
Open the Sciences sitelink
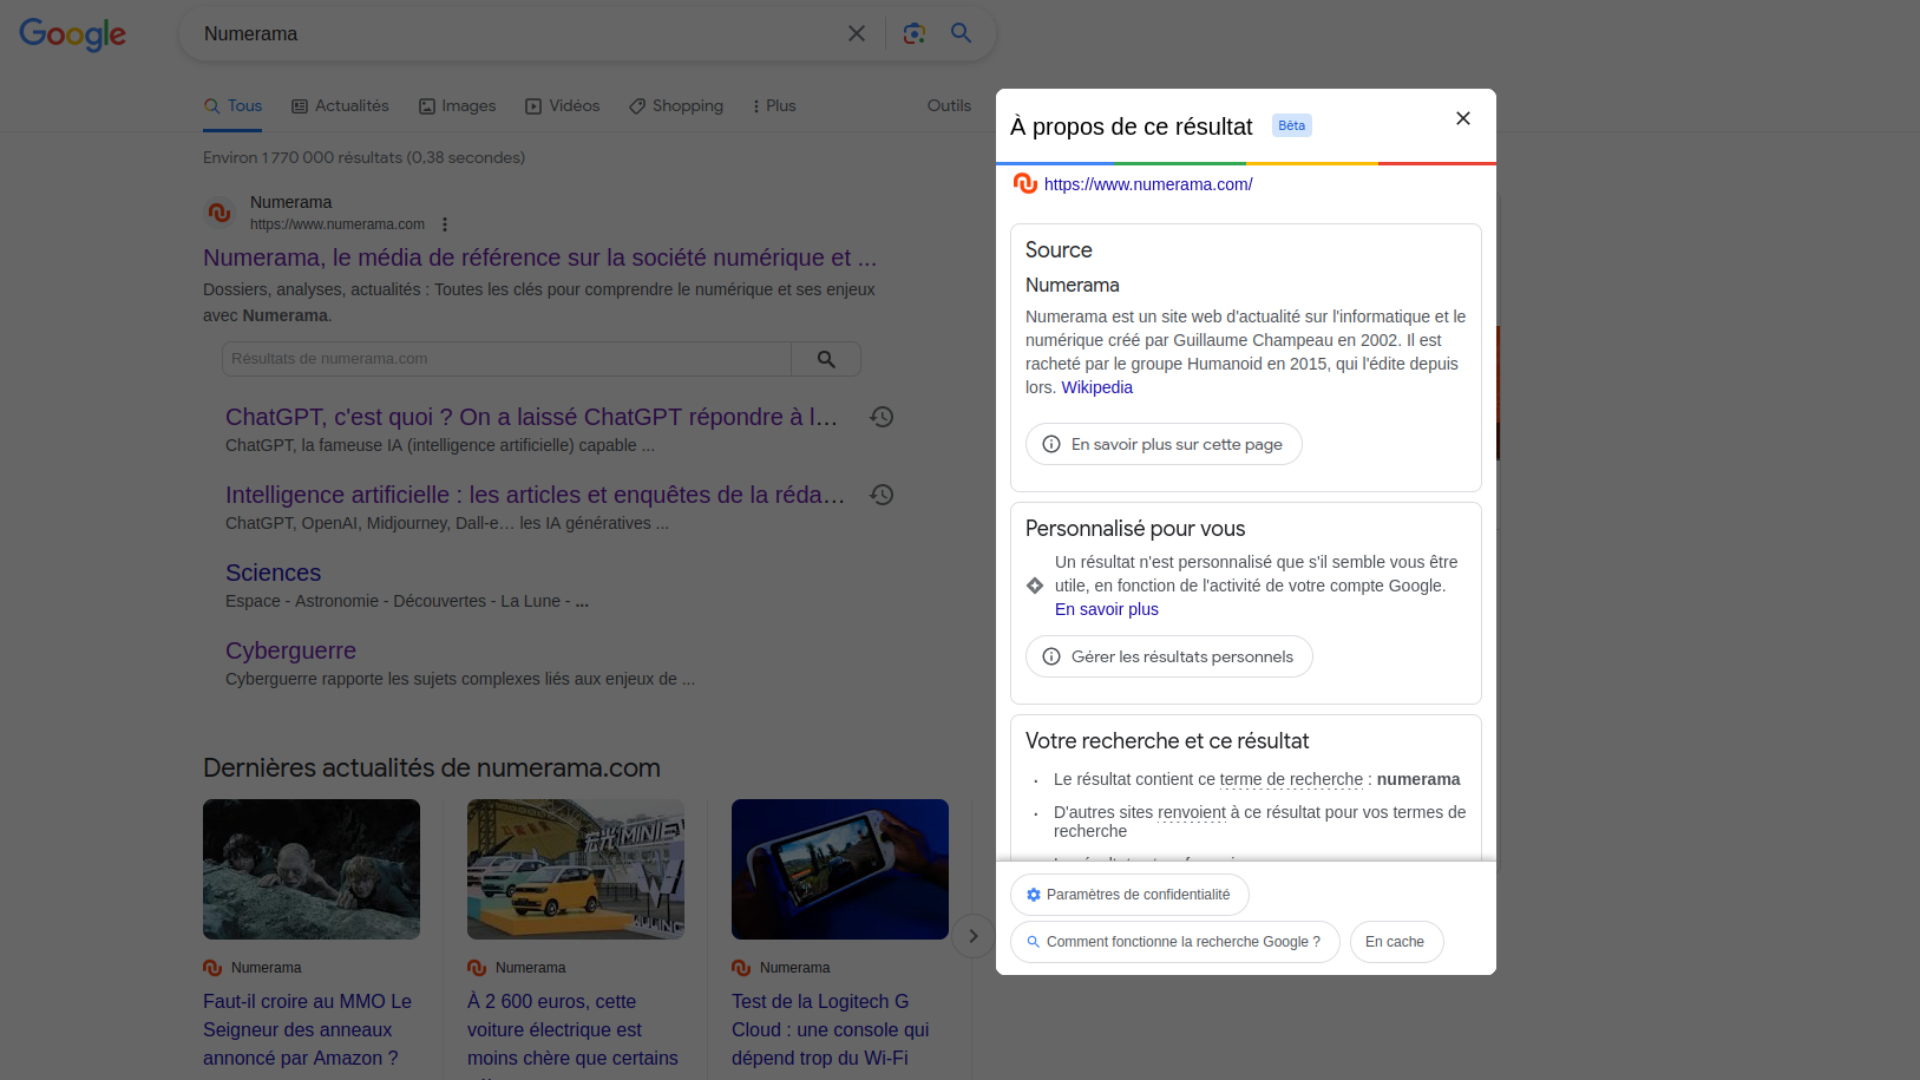tap(273, 573)
